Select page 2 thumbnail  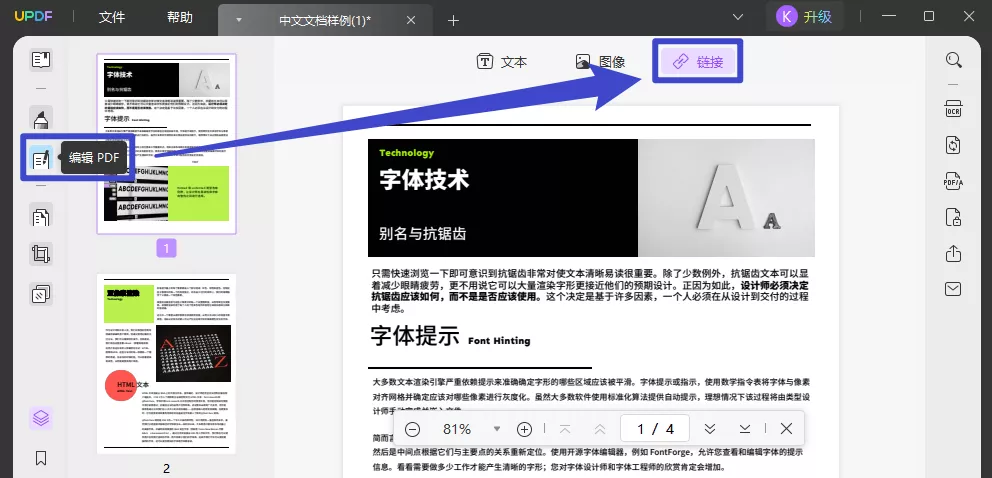point(166,364)
